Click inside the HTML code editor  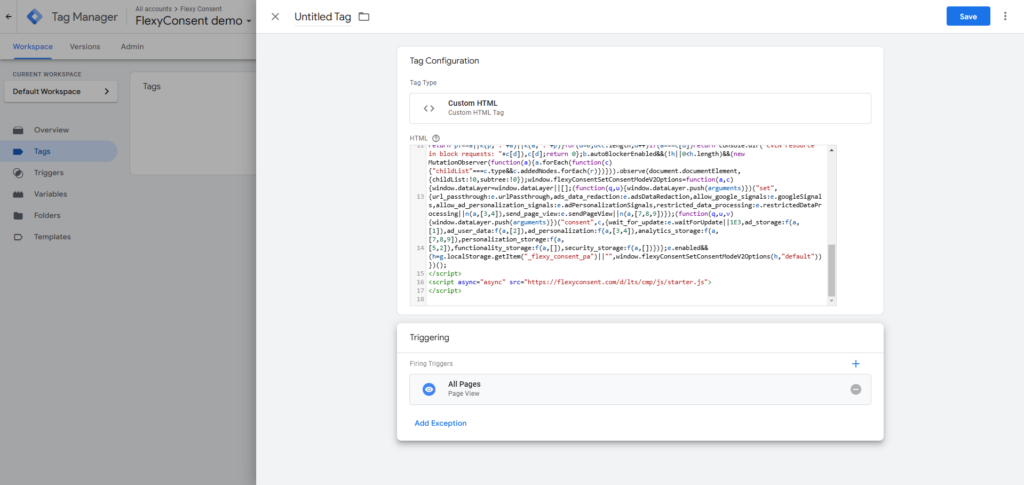(620, 220)
